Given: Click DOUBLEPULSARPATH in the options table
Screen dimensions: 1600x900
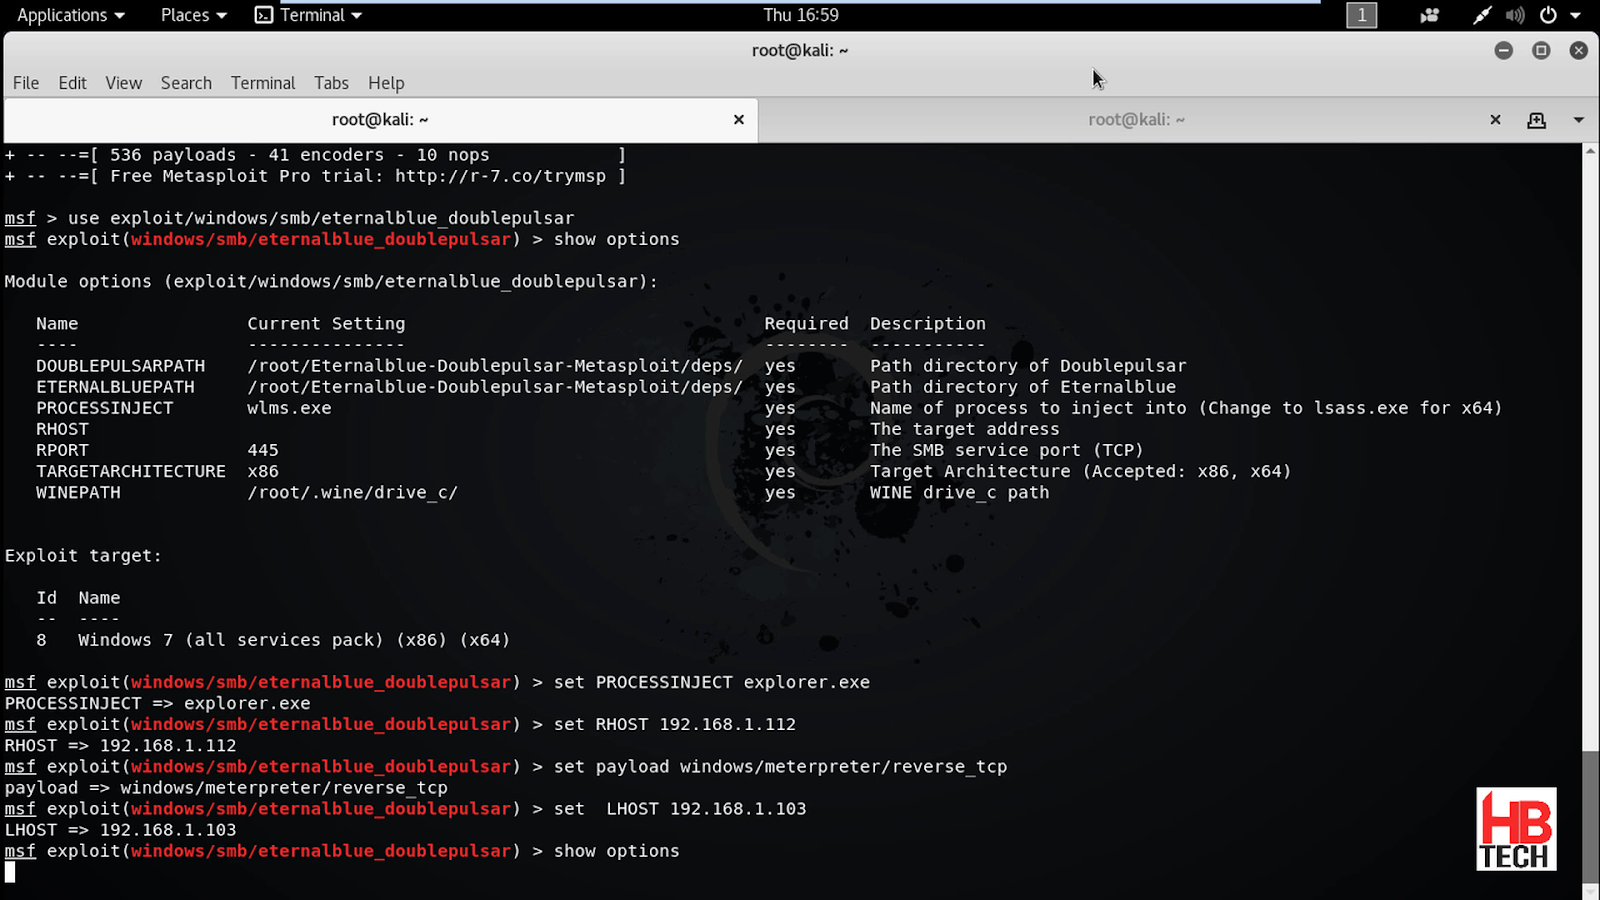Looking at the screenshot, I should (120, 366).
